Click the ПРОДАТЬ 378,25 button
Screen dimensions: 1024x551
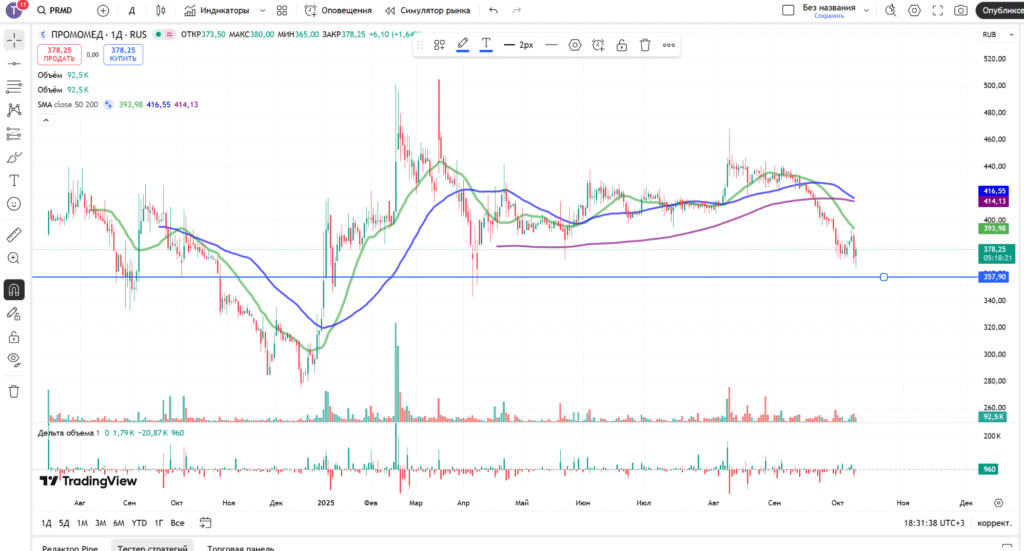tap(59, 54)
